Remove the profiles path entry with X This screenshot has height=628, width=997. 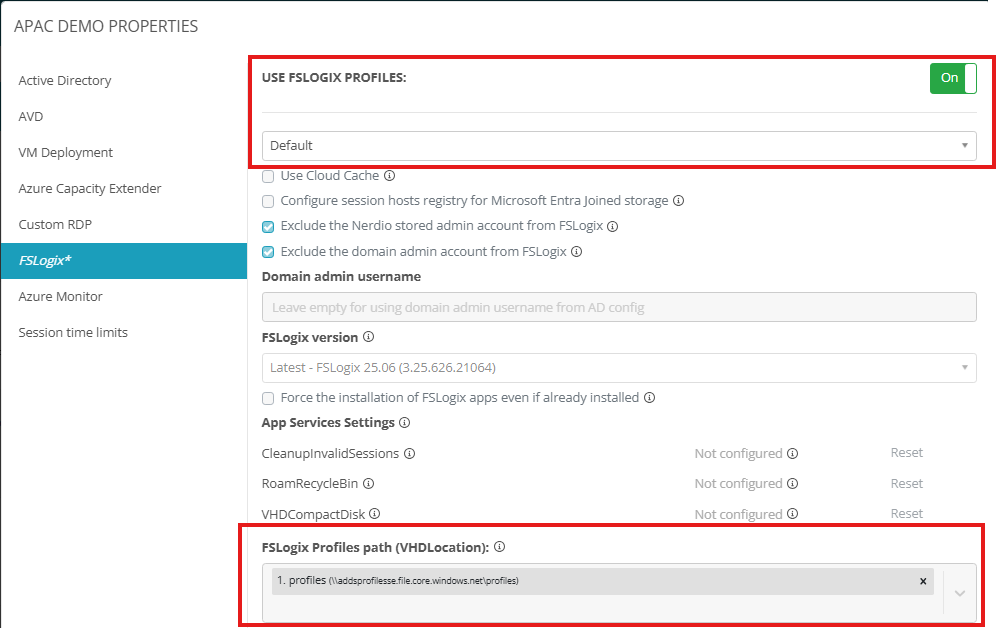[x=923, y=581]
